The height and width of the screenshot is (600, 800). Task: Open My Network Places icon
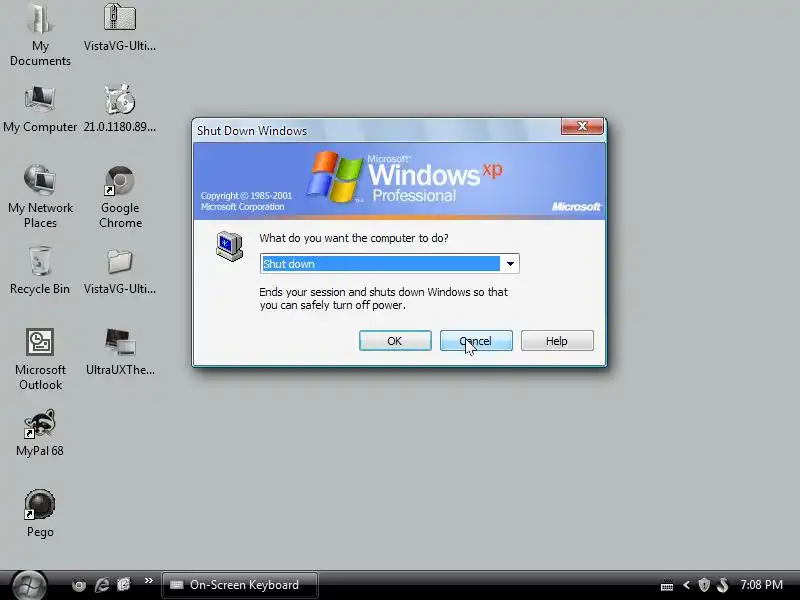pyautogui.click(x=40, y=196)
